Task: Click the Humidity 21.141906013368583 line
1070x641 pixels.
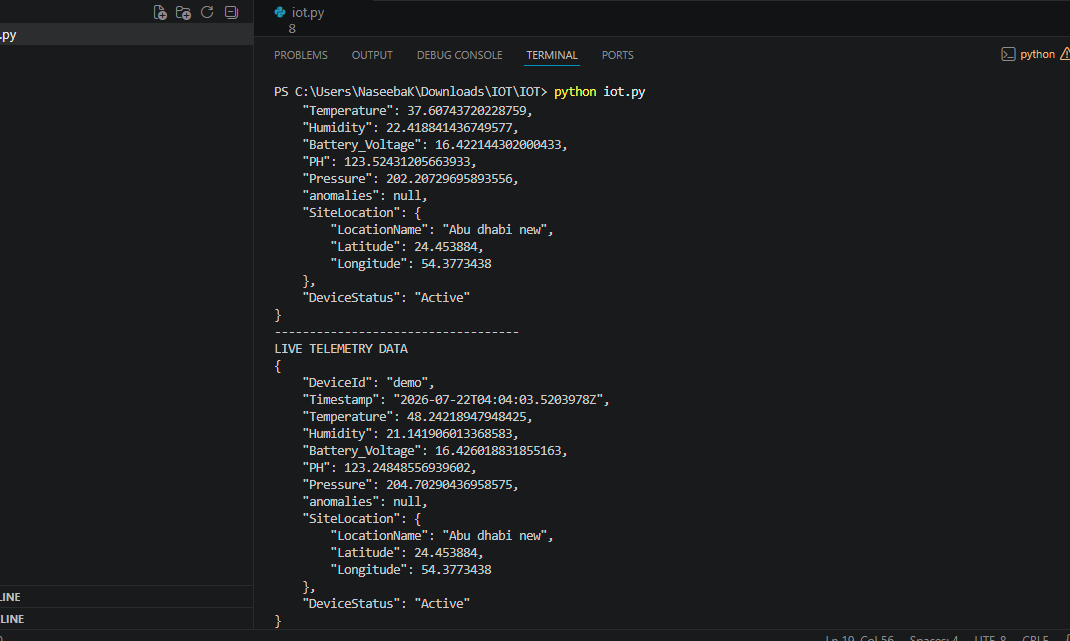Action: 410,434
